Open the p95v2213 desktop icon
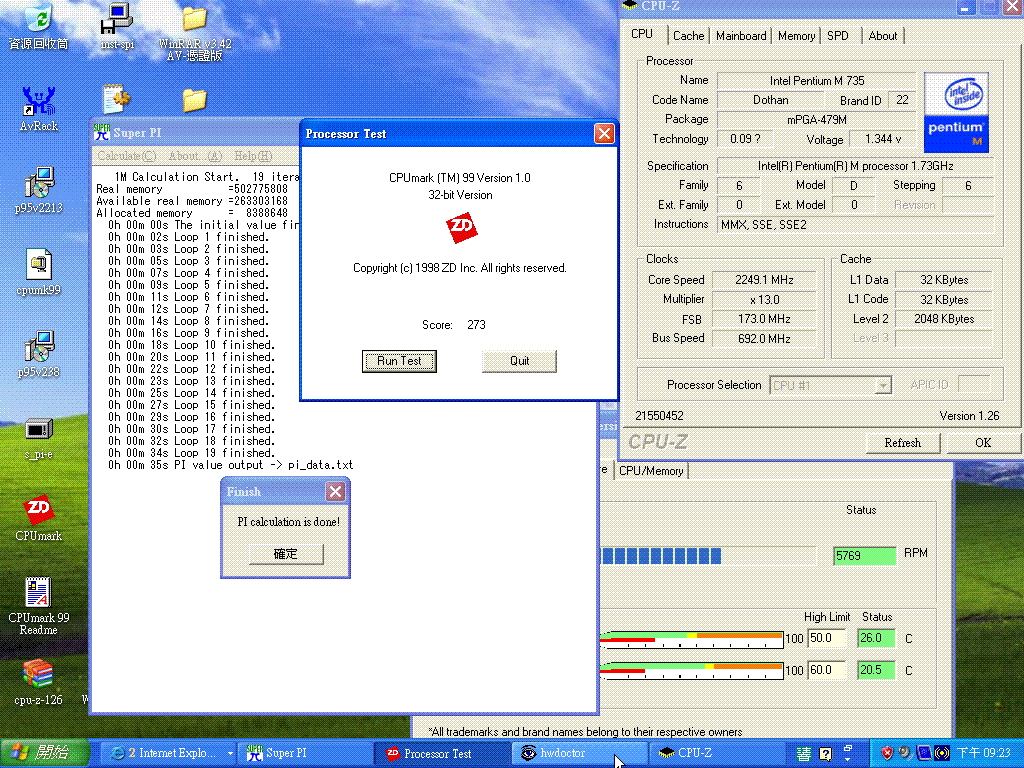This screenshot has width=1024, height=768. 39,190
